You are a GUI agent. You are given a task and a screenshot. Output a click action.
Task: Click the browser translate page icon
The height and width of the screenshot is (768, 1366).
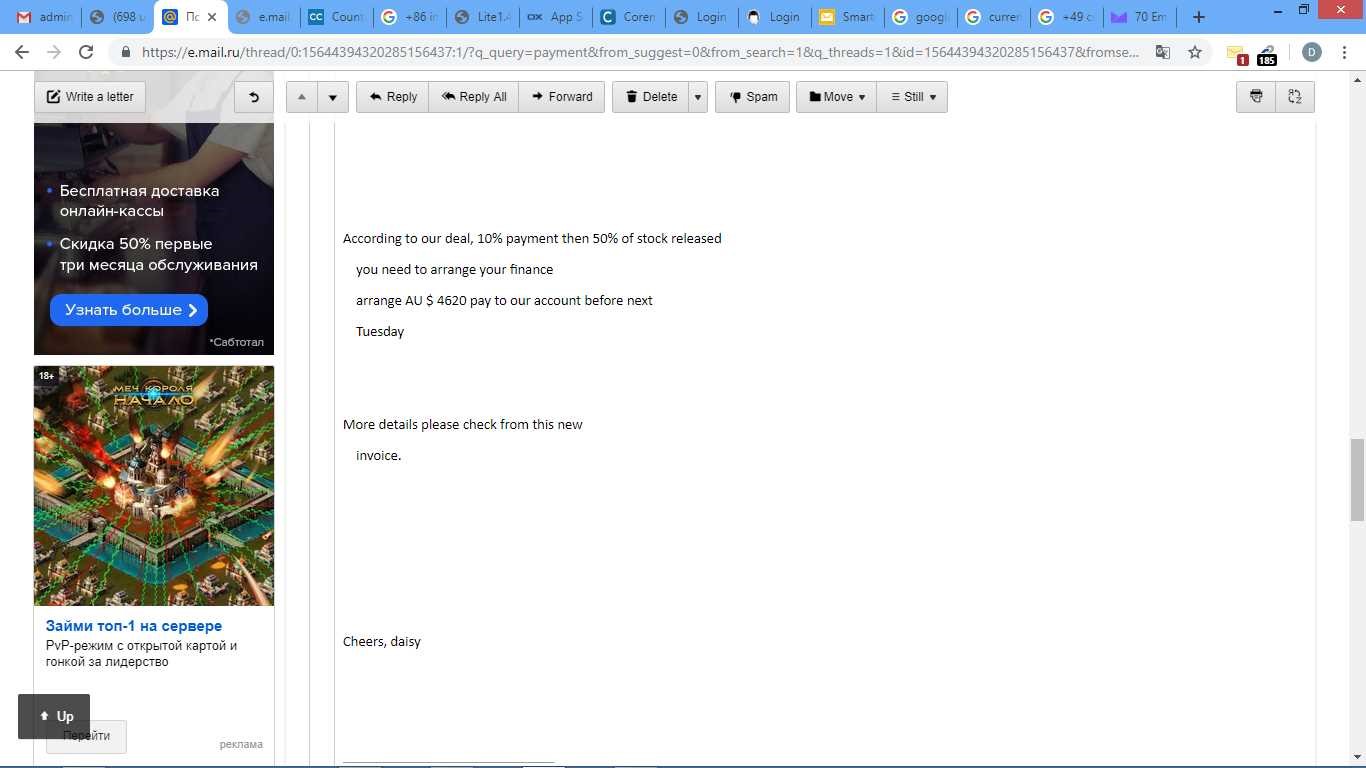(x=1163, y=52)
